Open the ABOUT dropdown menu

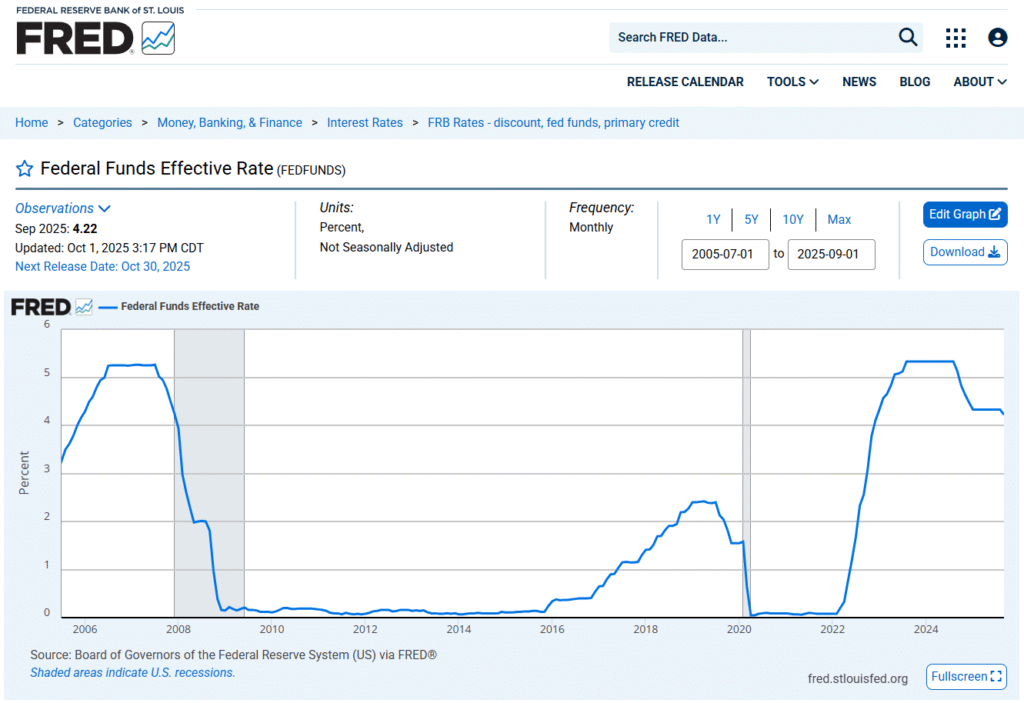coord(979,81)
